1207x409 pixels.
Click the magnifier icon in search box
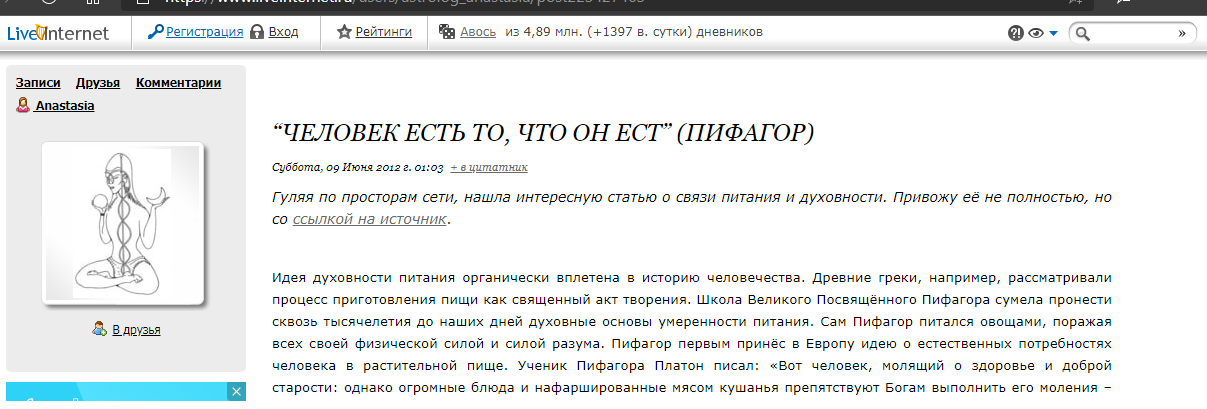coord(1082,33)
